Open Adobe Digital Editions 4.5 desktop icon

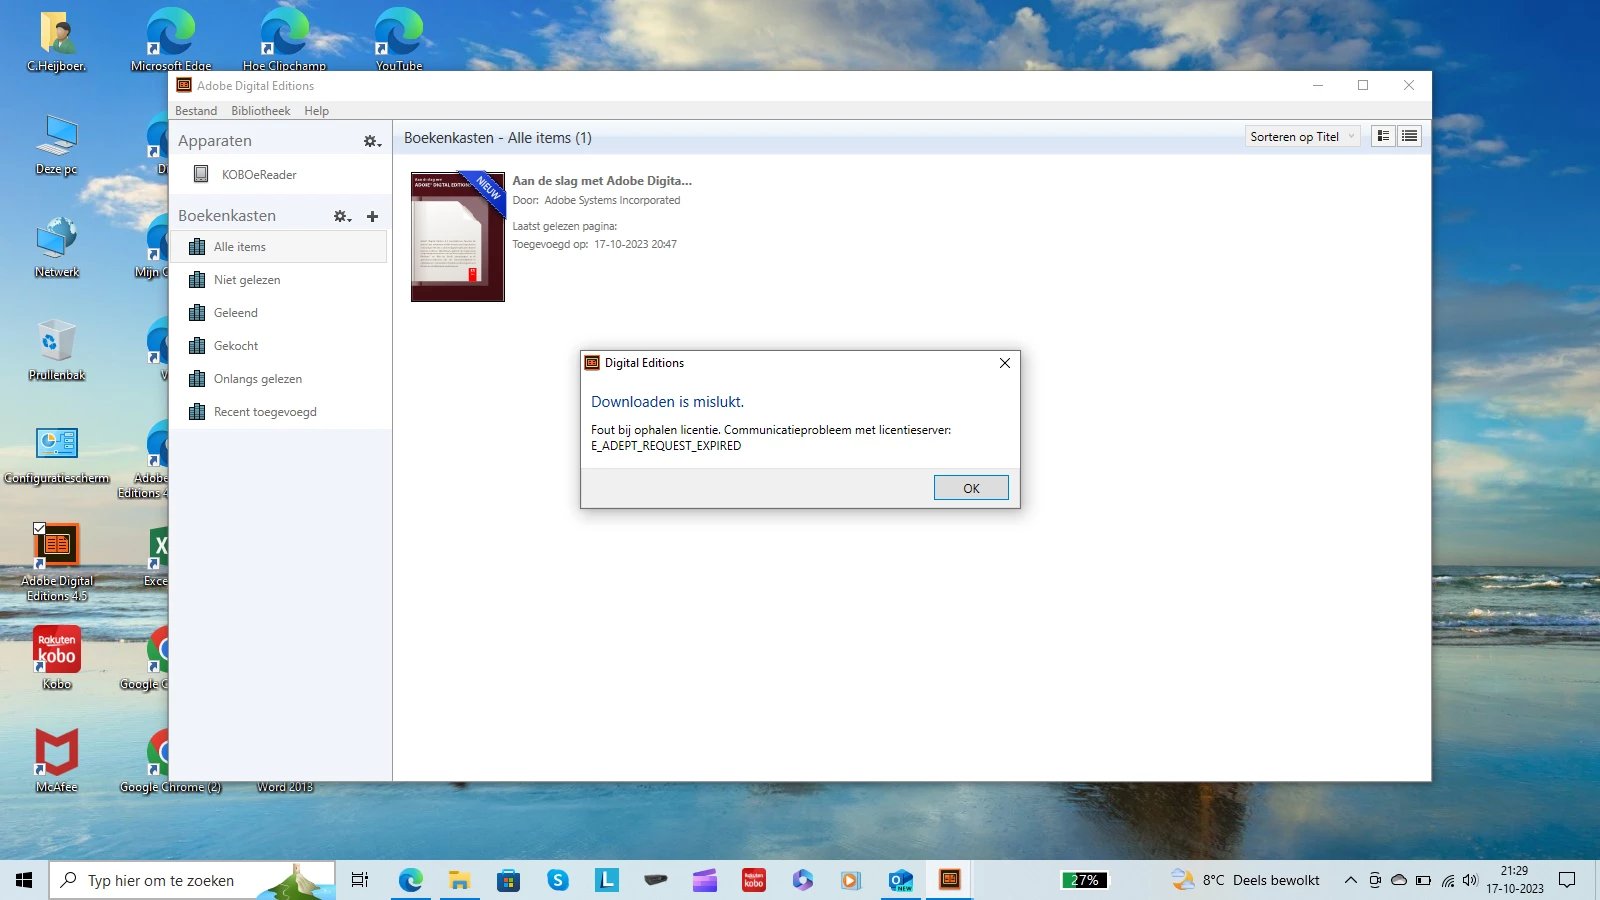[57, 562]
